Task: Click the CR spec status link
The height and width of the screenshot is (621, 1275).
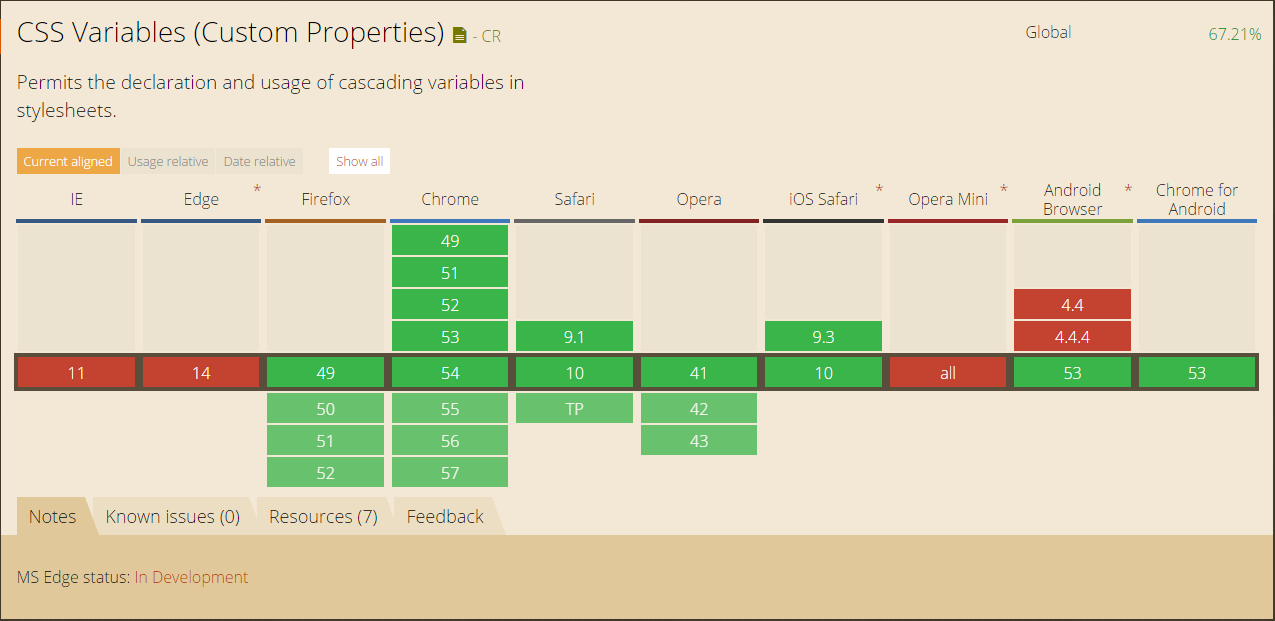Action: (491, 36)
